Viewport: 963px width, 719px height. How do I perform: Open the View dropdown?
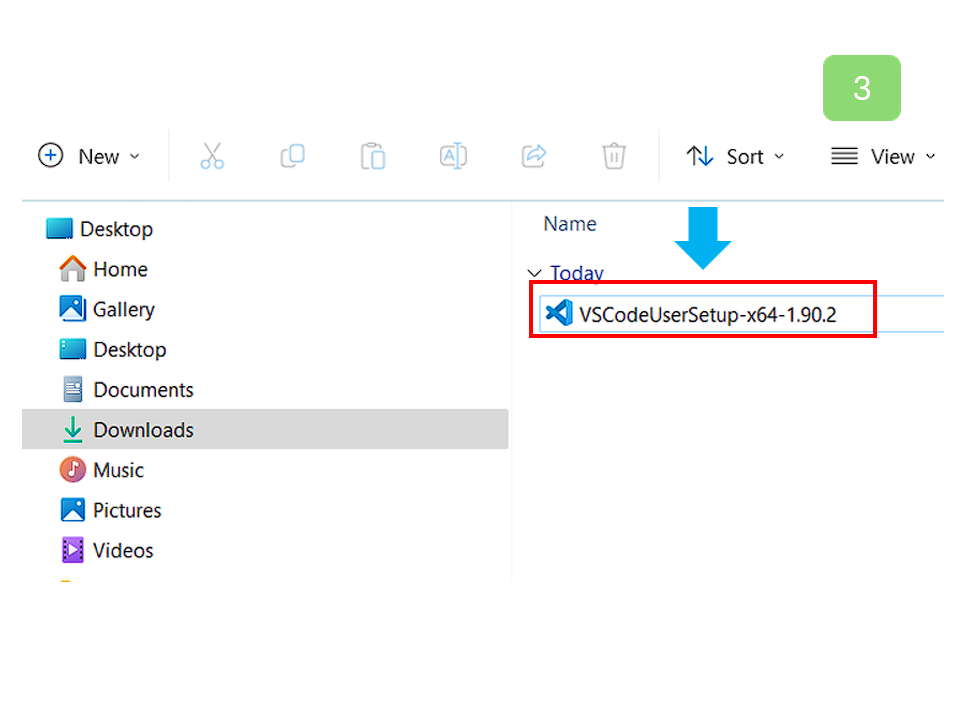click(884, 157)
